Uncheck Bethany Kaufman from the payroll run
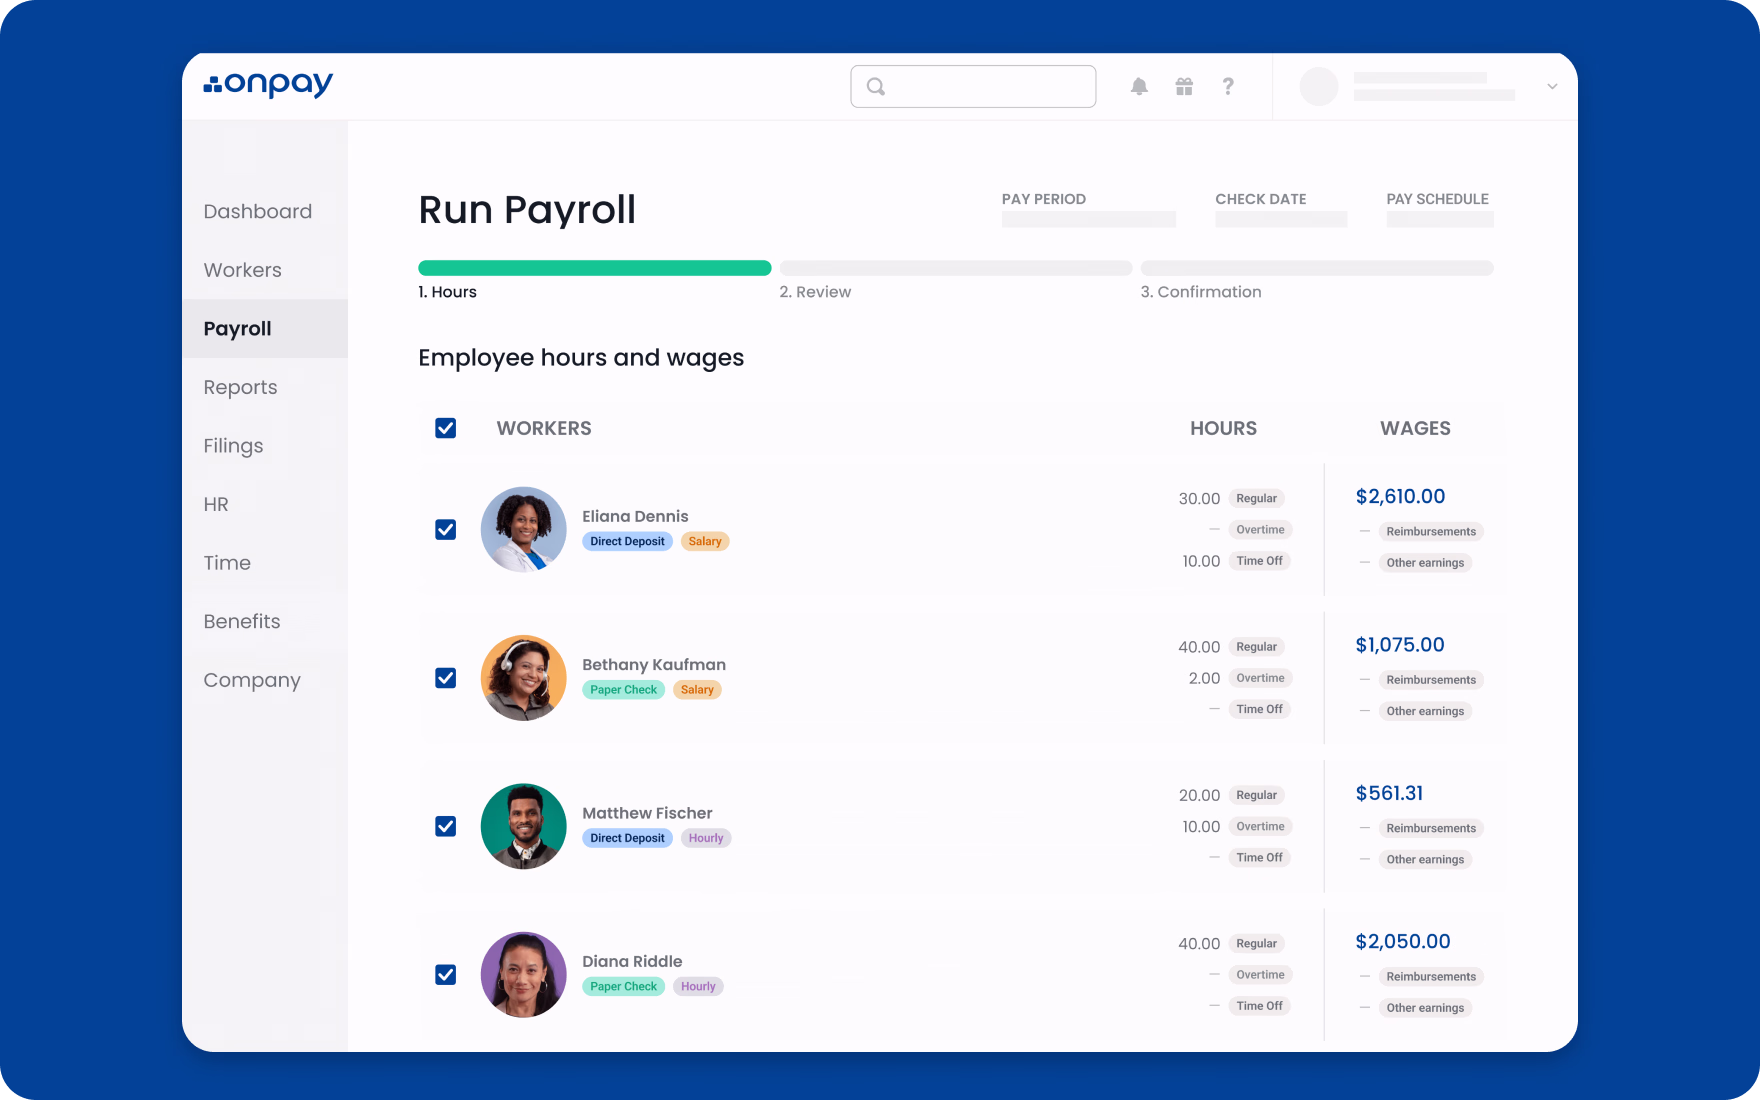1760x1100 pixels. click(x=445, y=677)
